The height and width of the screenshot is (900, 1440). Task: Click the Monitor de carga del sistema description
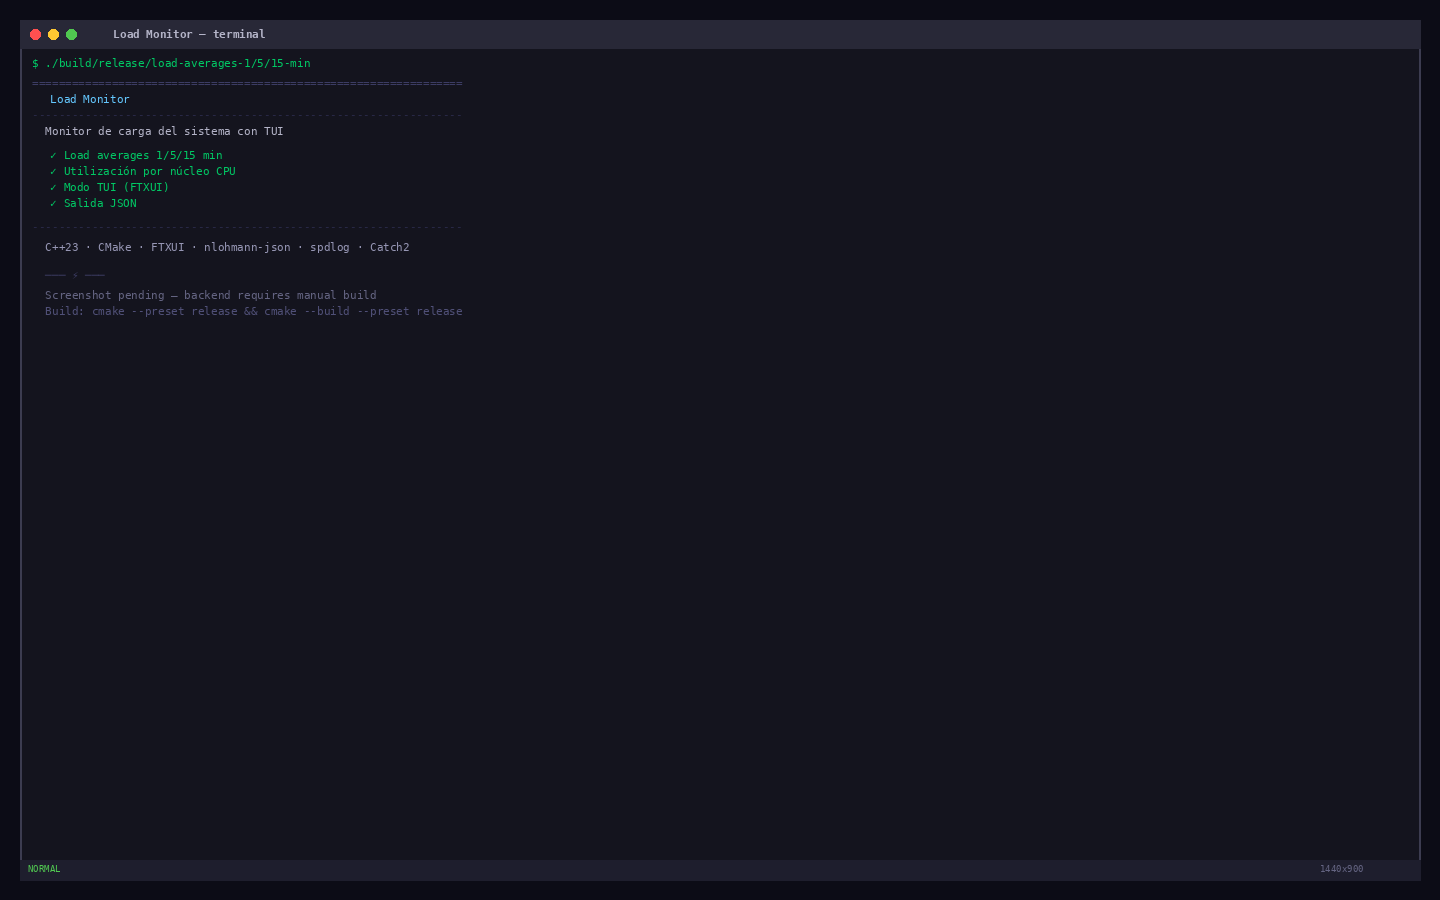[164, 131]
